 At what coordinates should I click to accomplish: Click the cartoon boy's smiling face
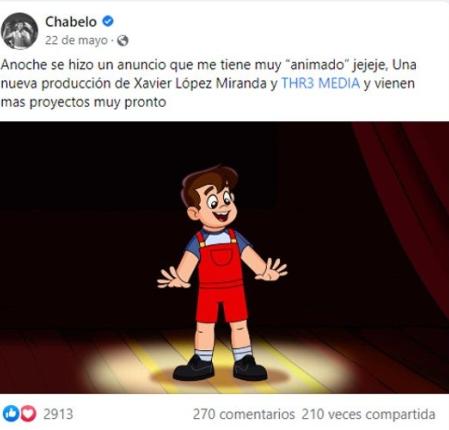[x=218, y=206]
